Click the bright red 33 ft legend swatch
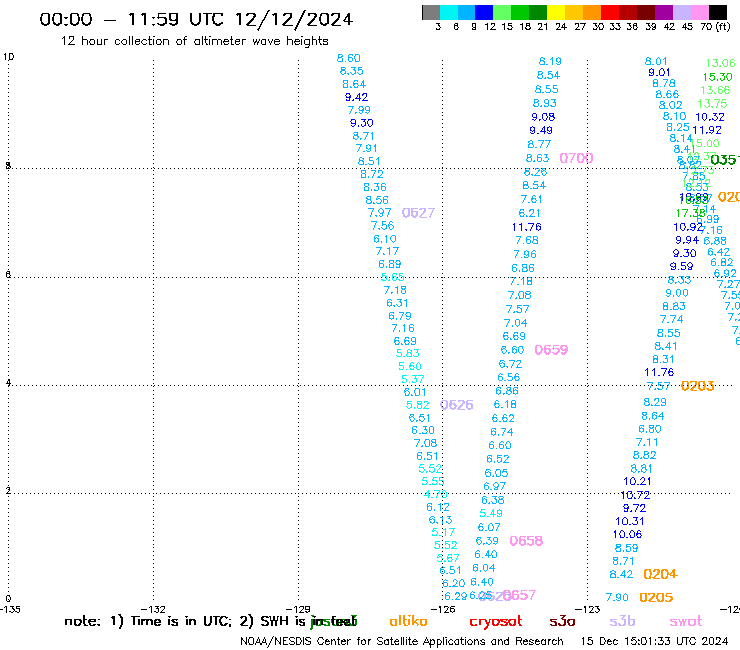The image size is (740, 650). pyautogui.click(x=610, y=12)
